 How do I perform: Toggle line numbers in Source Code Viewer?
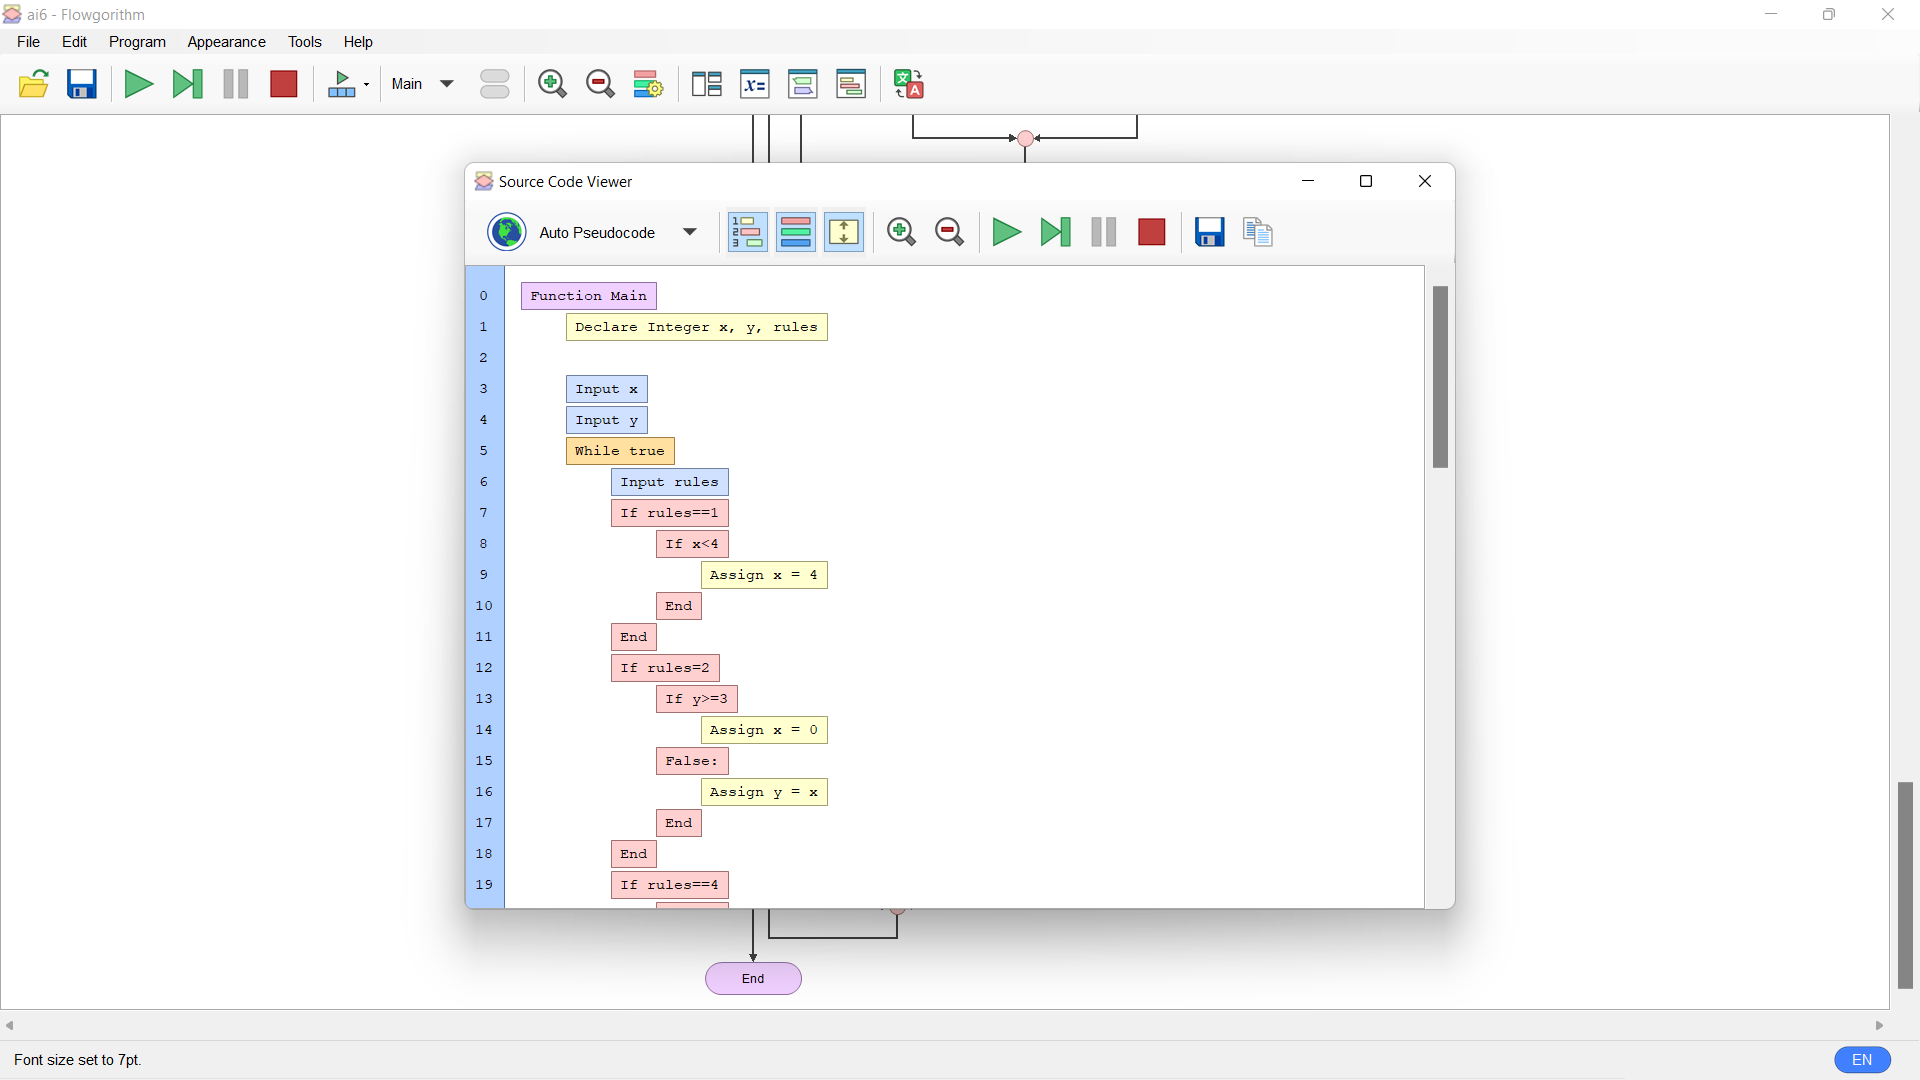[747, 232]
